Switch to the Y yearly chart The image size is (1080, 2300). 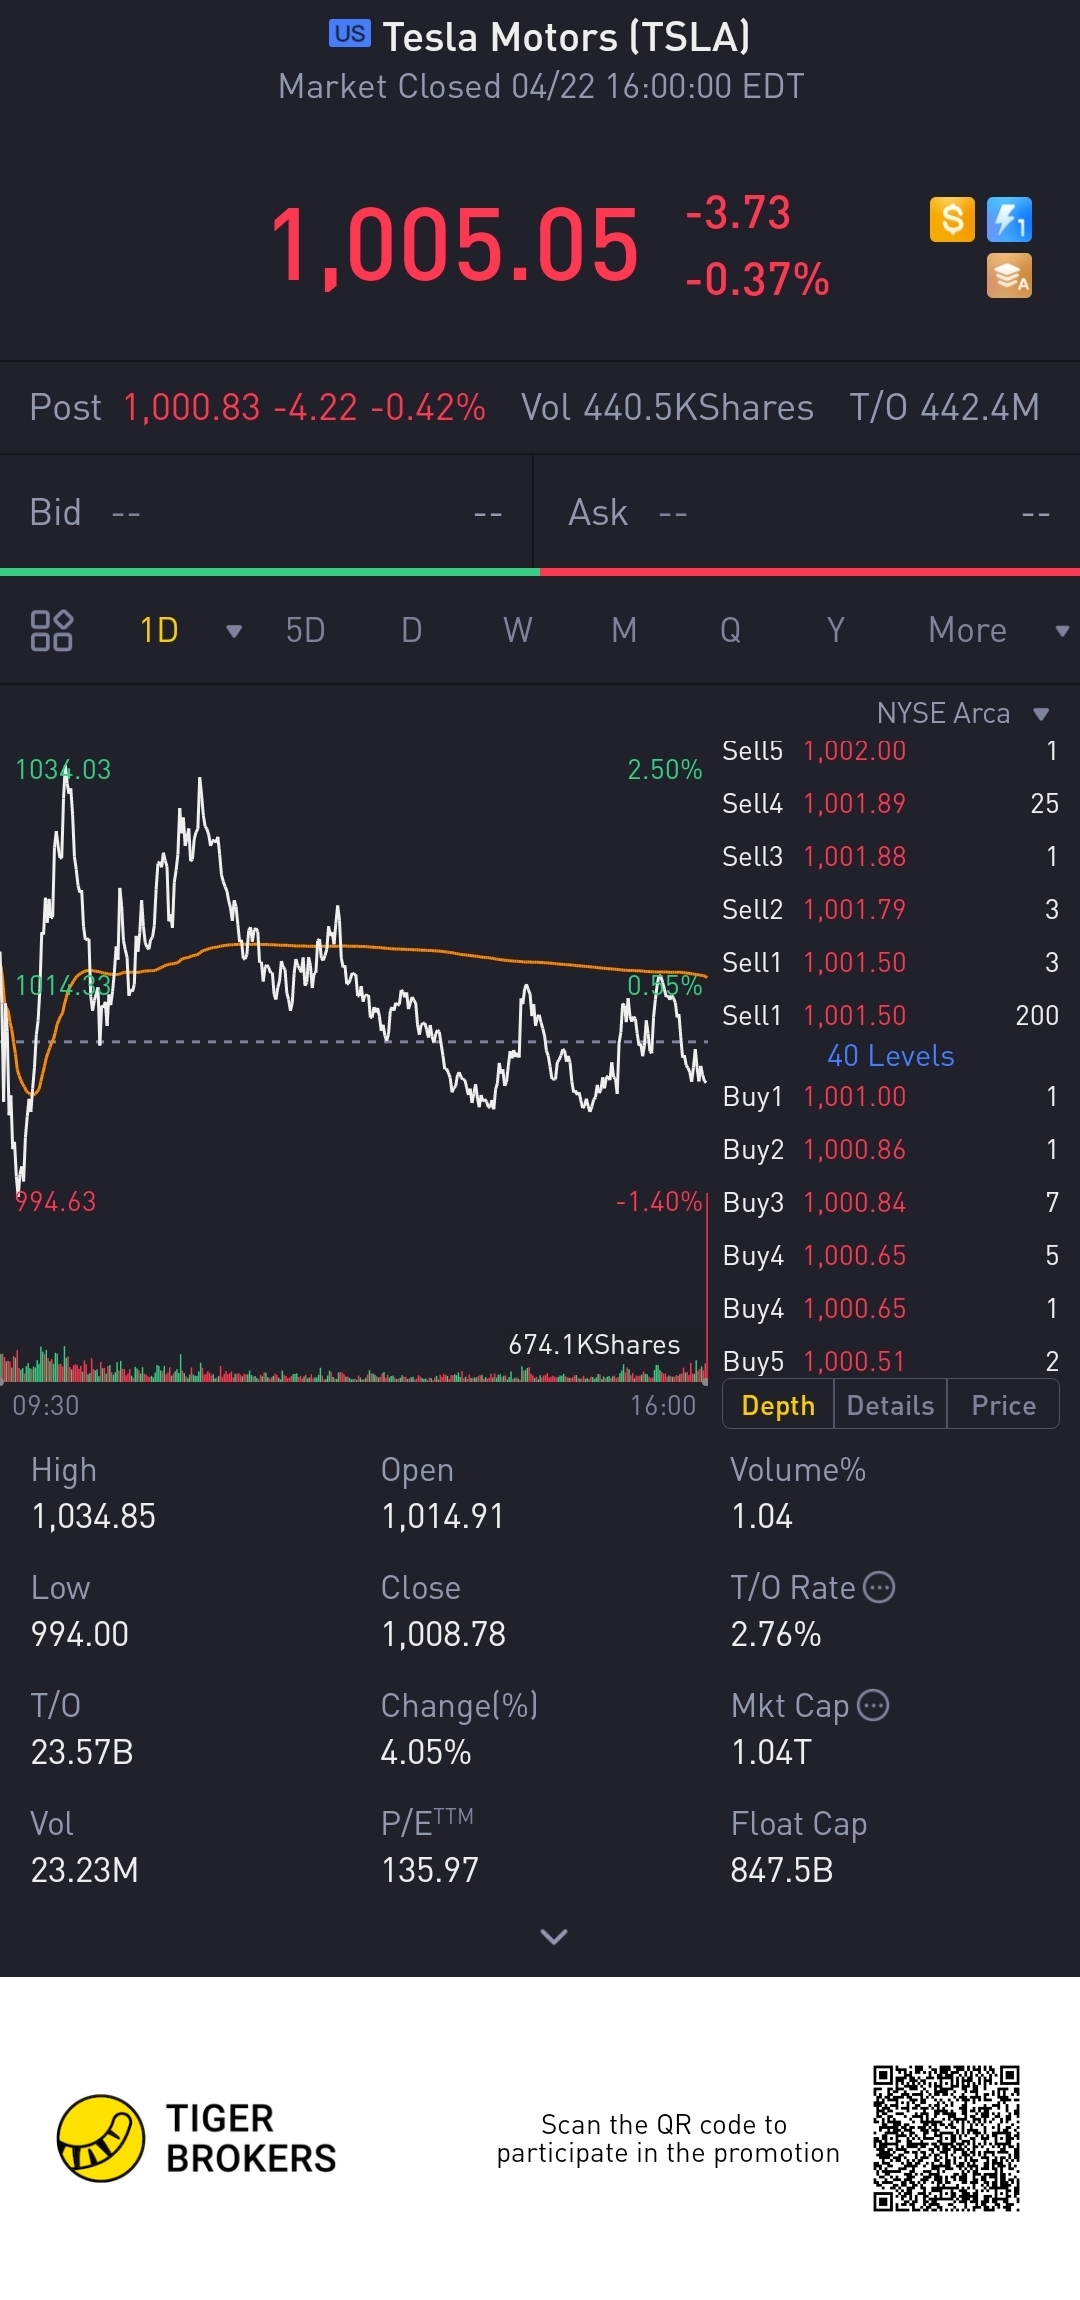tap(836, 630)
